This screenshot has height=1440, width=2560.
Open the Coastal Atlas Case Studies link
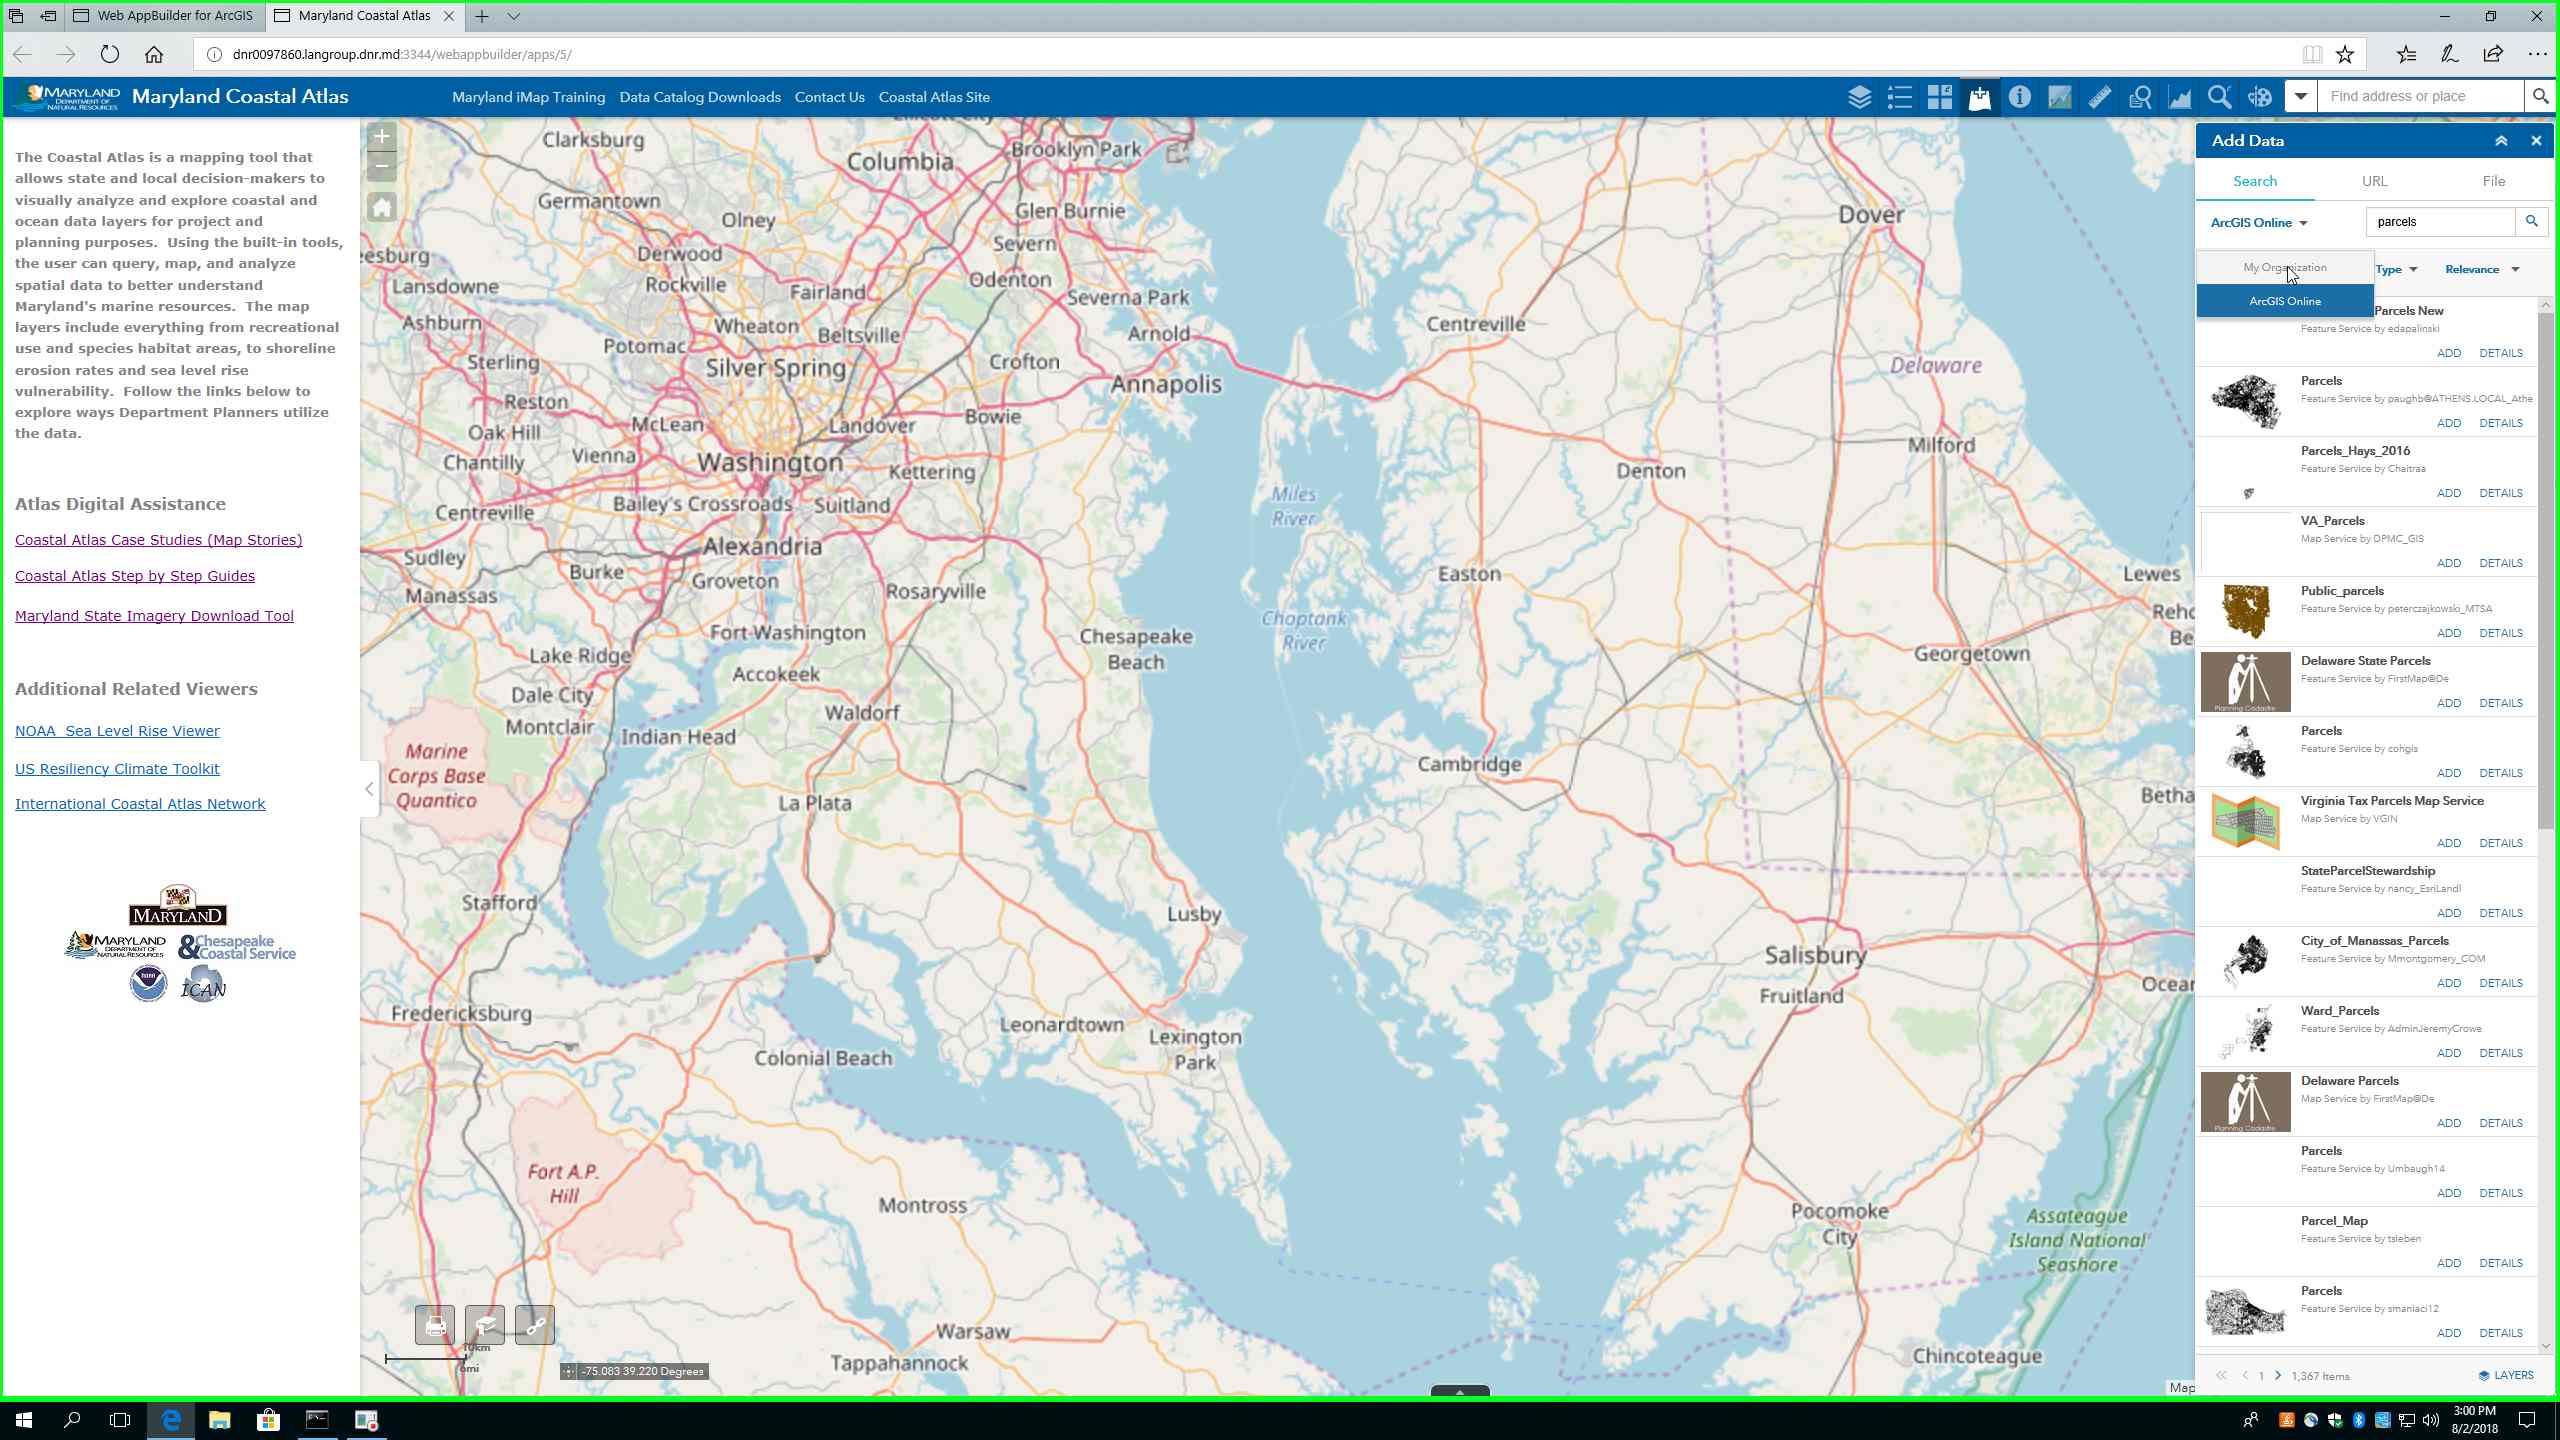click(x=157, y=539)
